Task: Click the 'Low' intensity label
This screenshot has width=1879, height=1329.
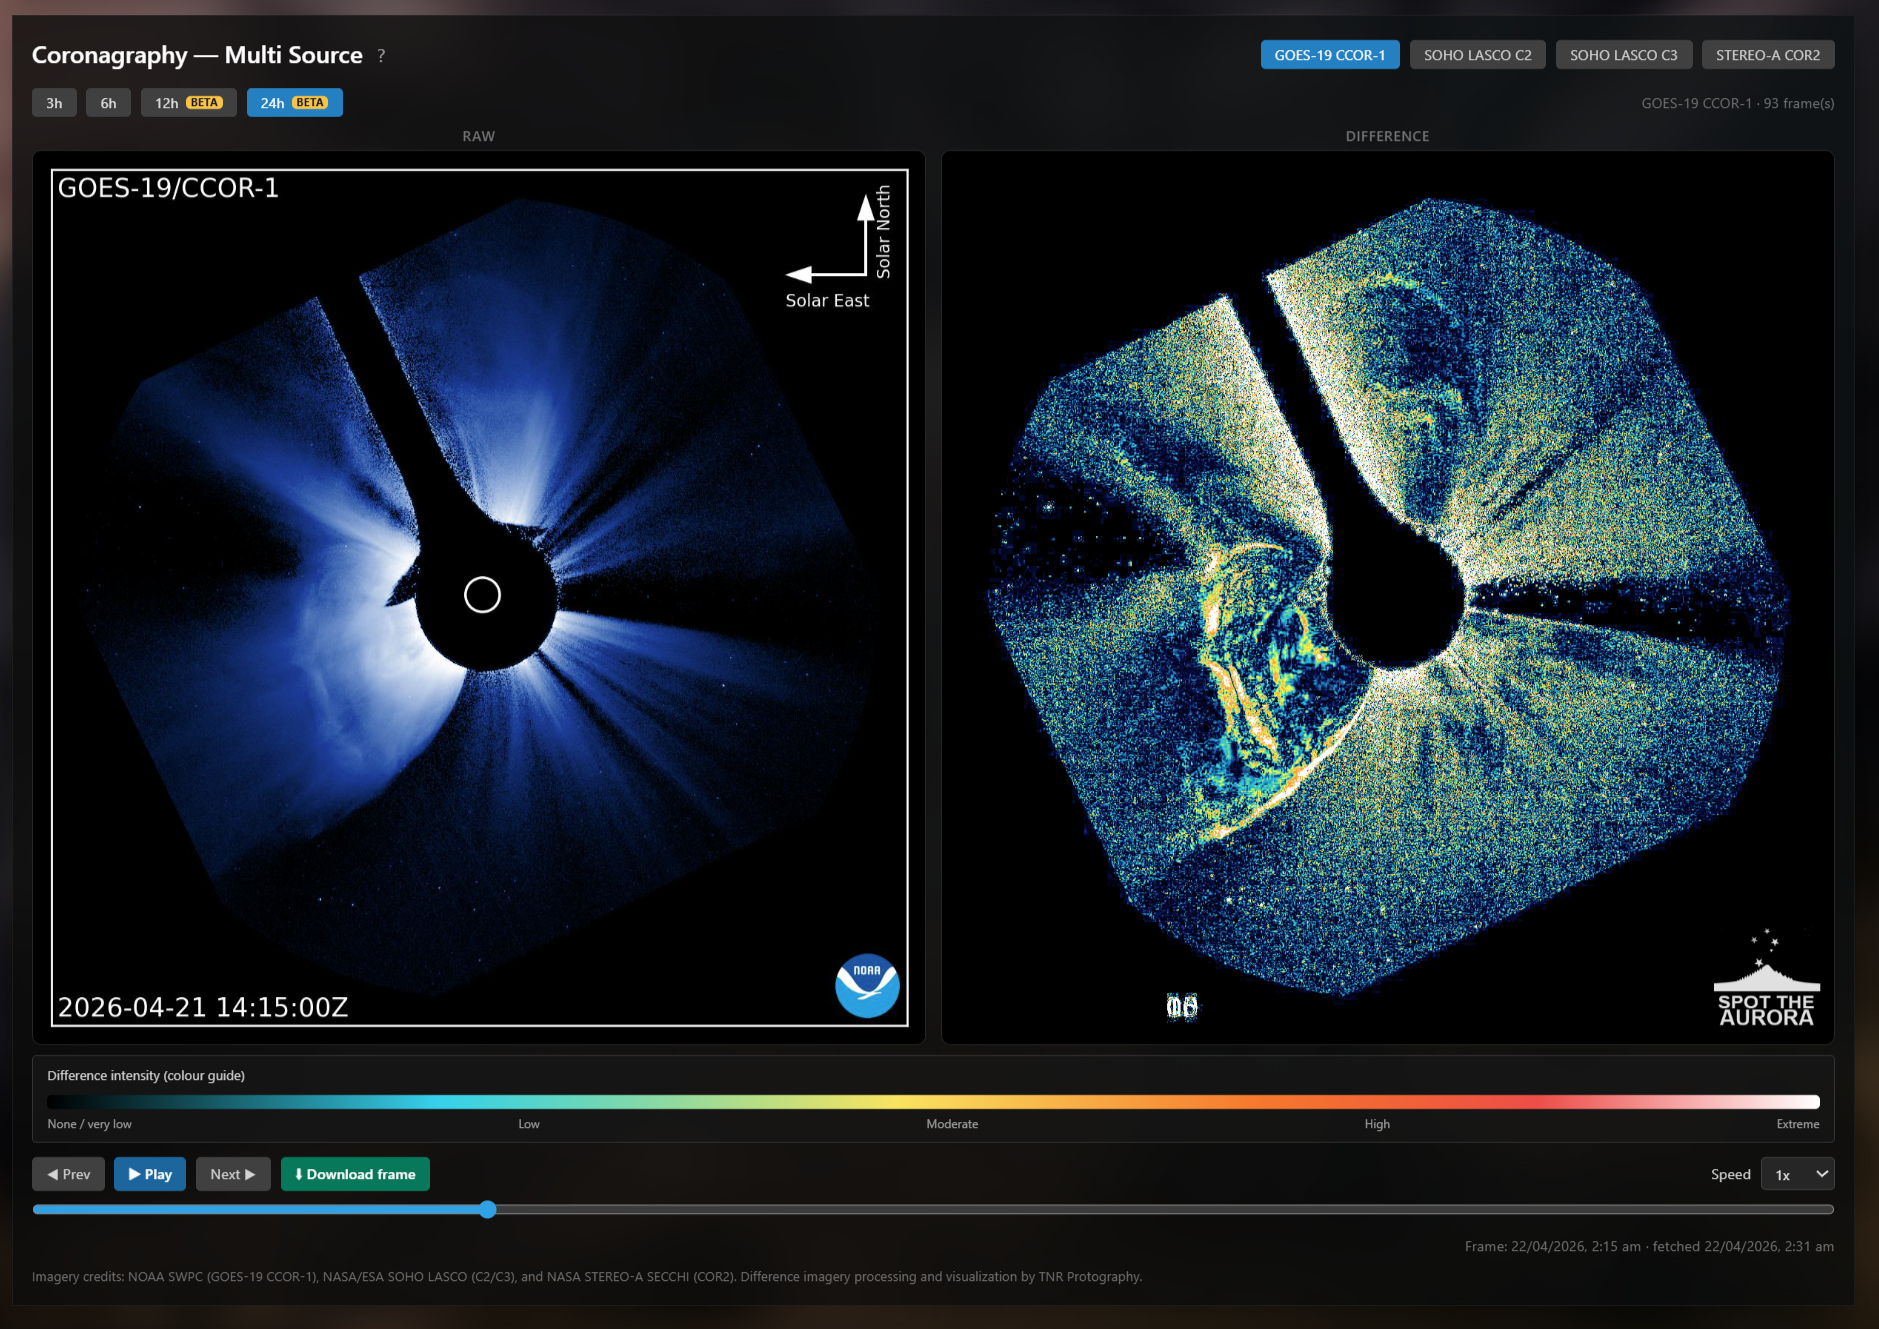Action: point(529,1124)
